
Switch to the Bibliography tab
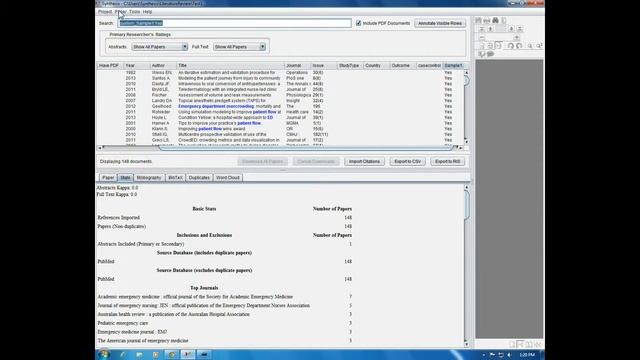(149, 178)
